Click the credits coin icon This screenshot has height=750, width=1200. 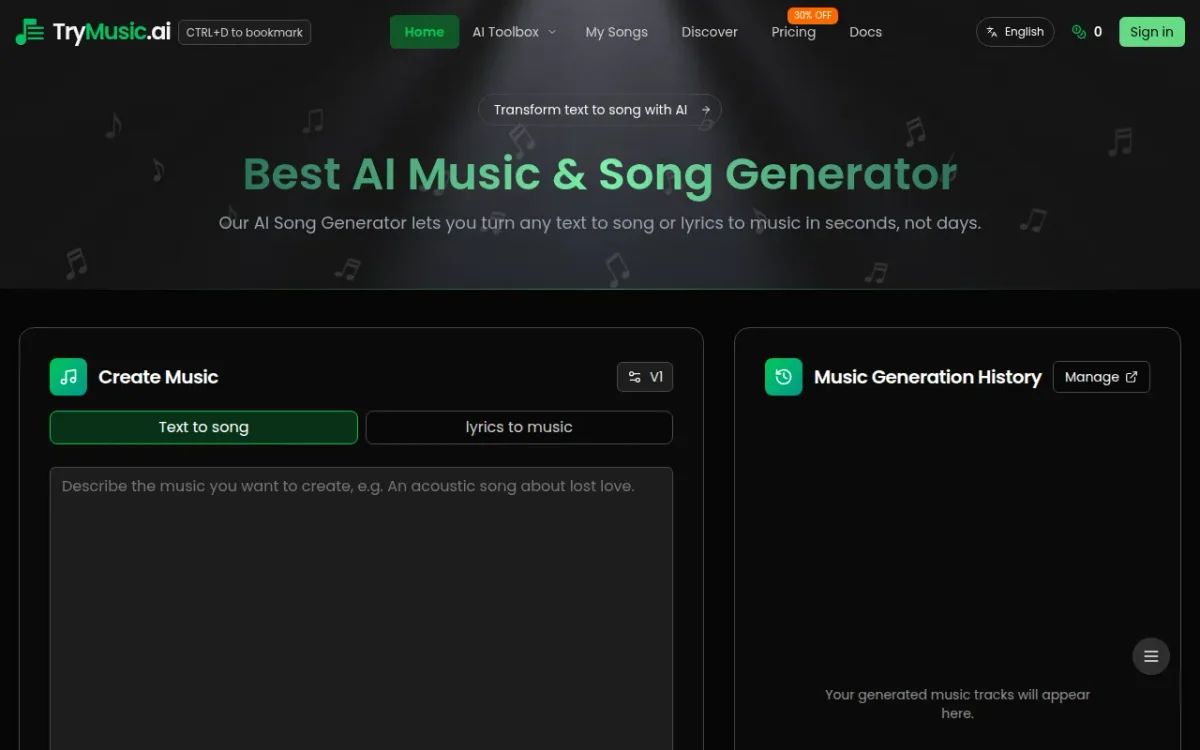(1079, 32)
